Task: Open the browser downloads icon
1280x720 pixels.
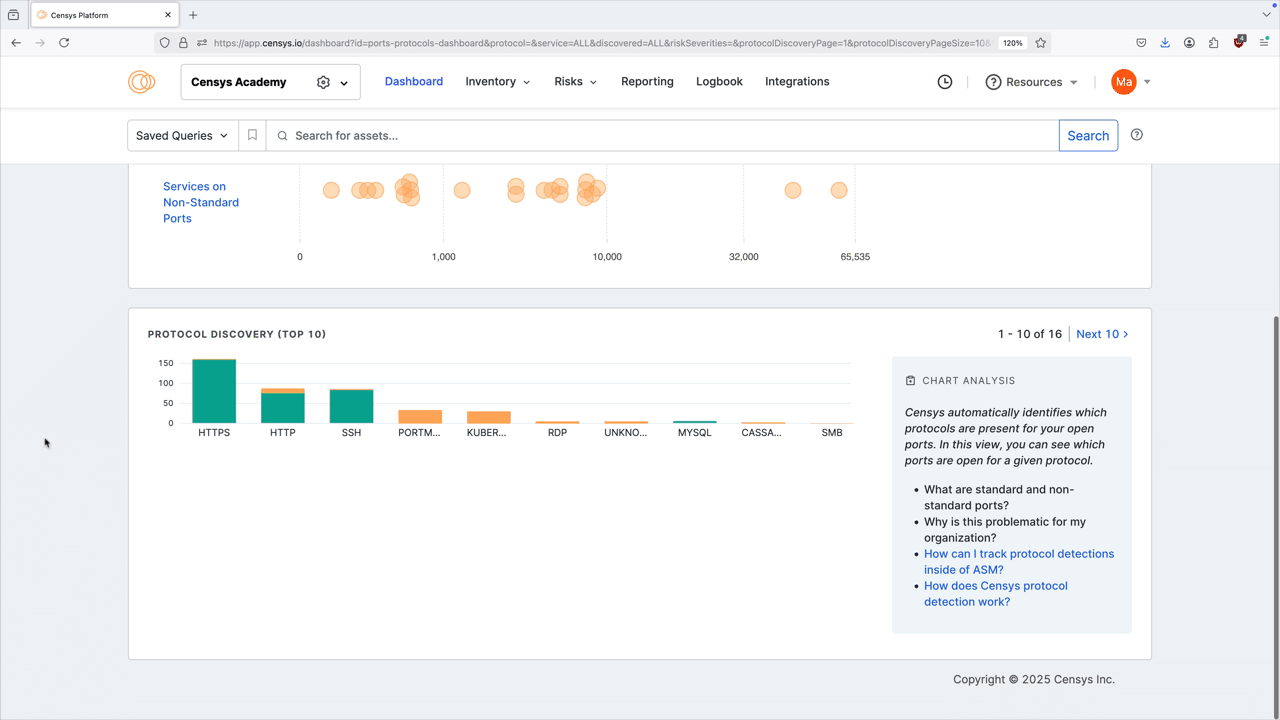Action: coord(1165,43)
